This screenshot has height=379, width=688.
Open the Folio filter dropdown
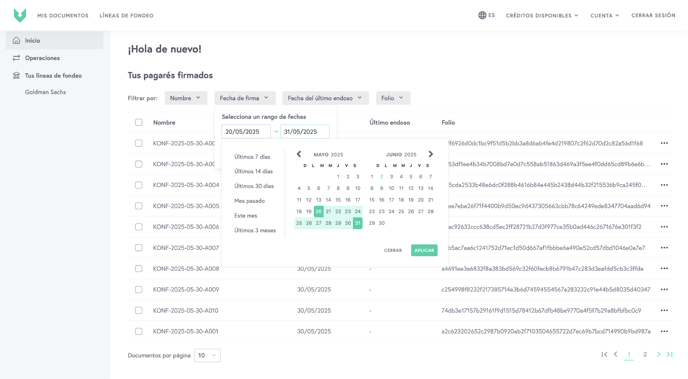coord(393,98)
